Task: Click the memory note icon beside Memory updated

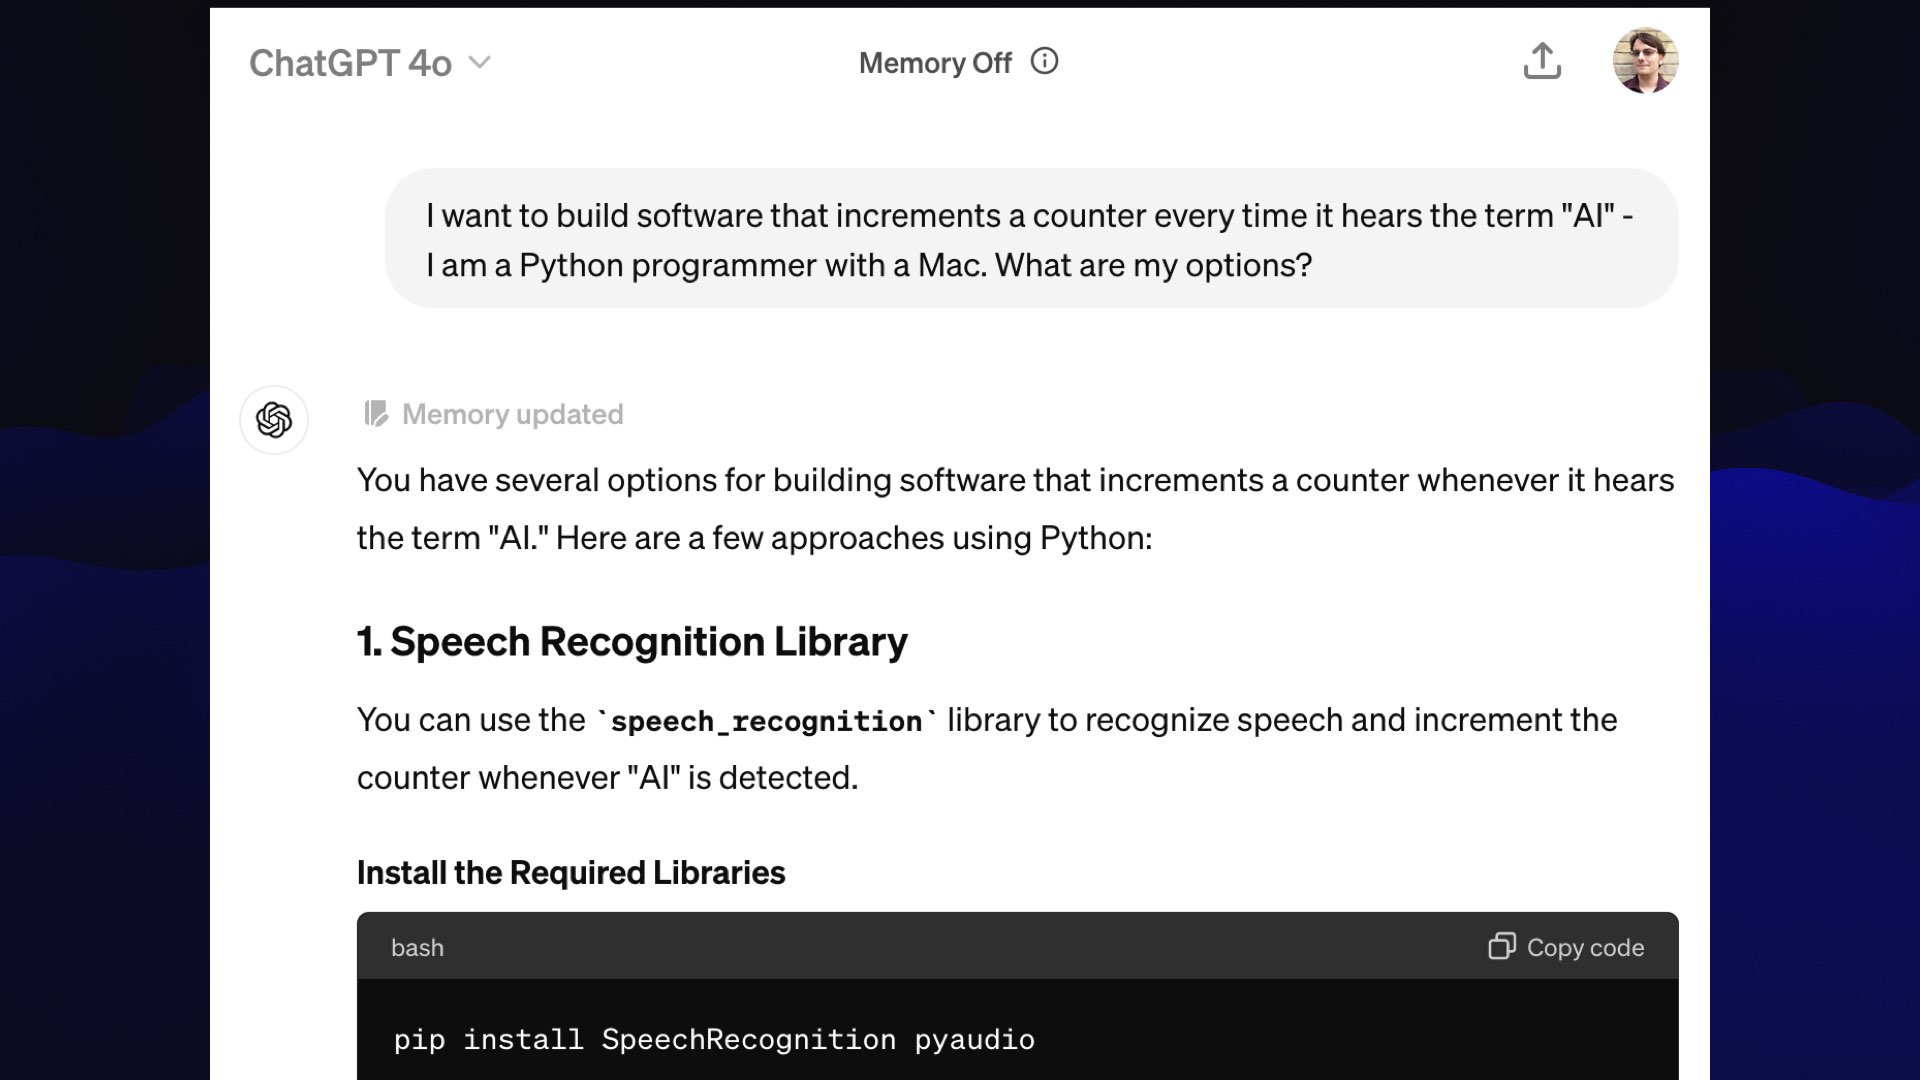Action: click(376, 414)
